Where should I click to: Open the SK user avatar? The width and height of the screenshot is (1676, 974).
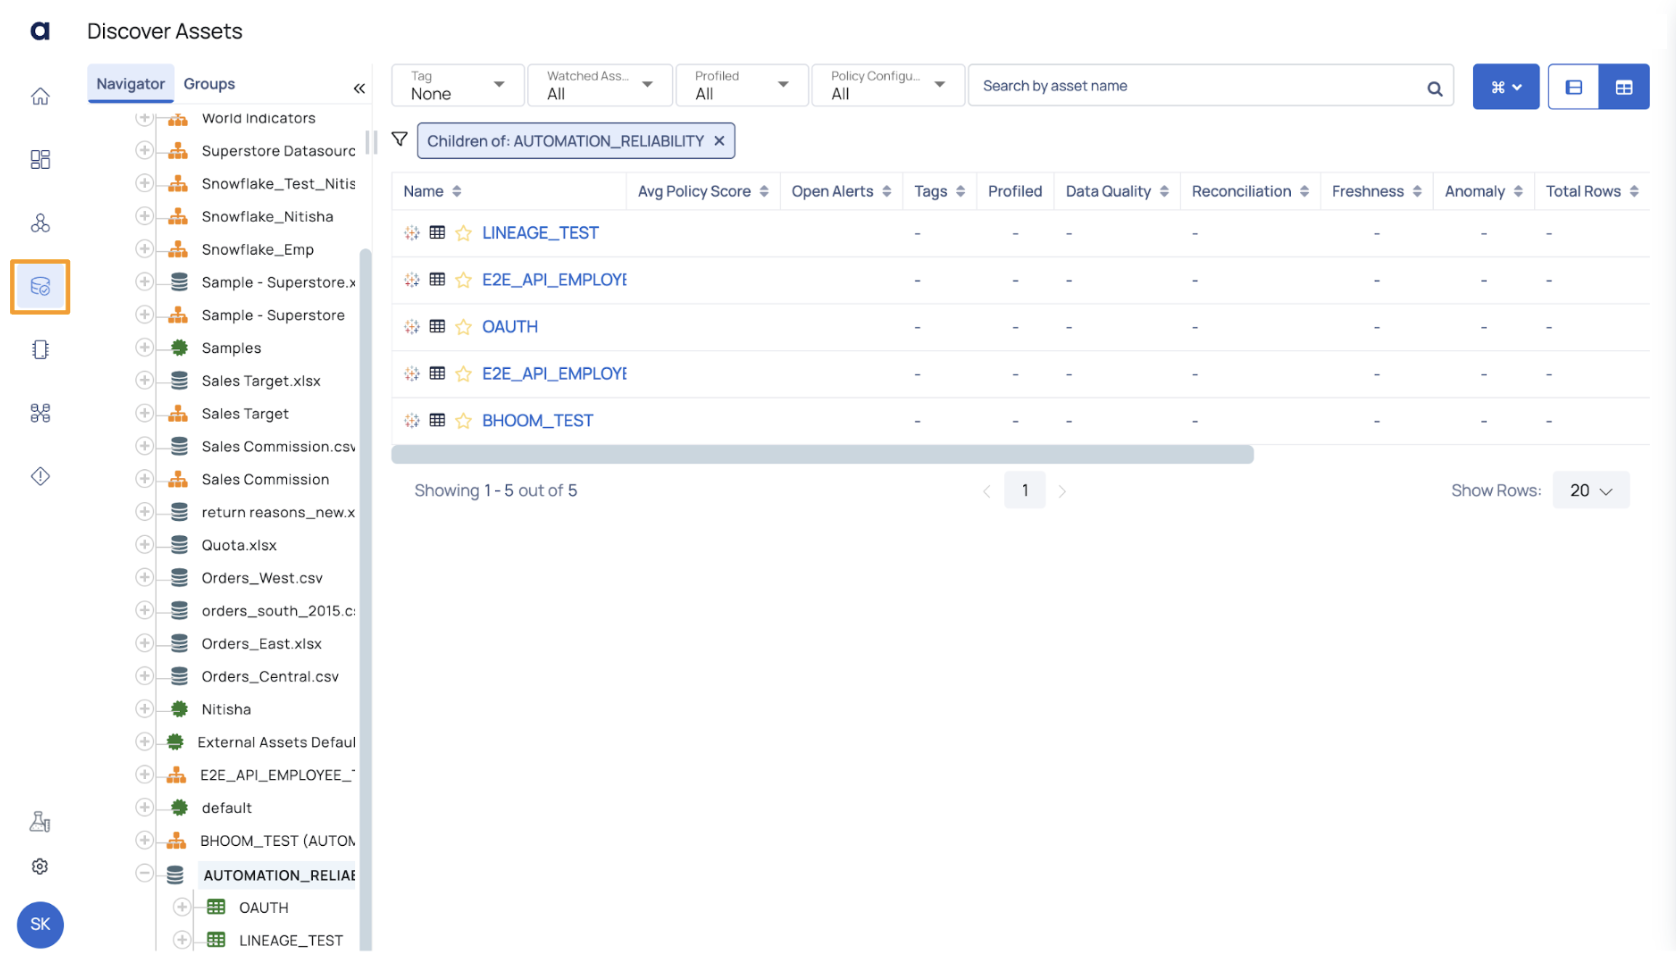click(40, 924)
